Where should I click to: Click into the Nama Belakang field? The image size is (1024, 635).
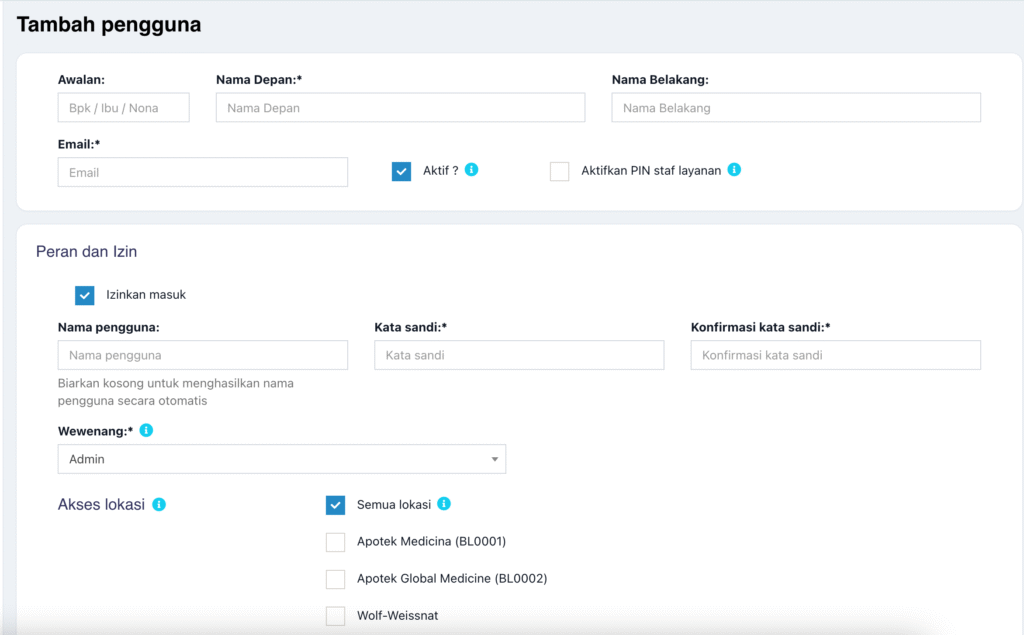tap(796, 108)
